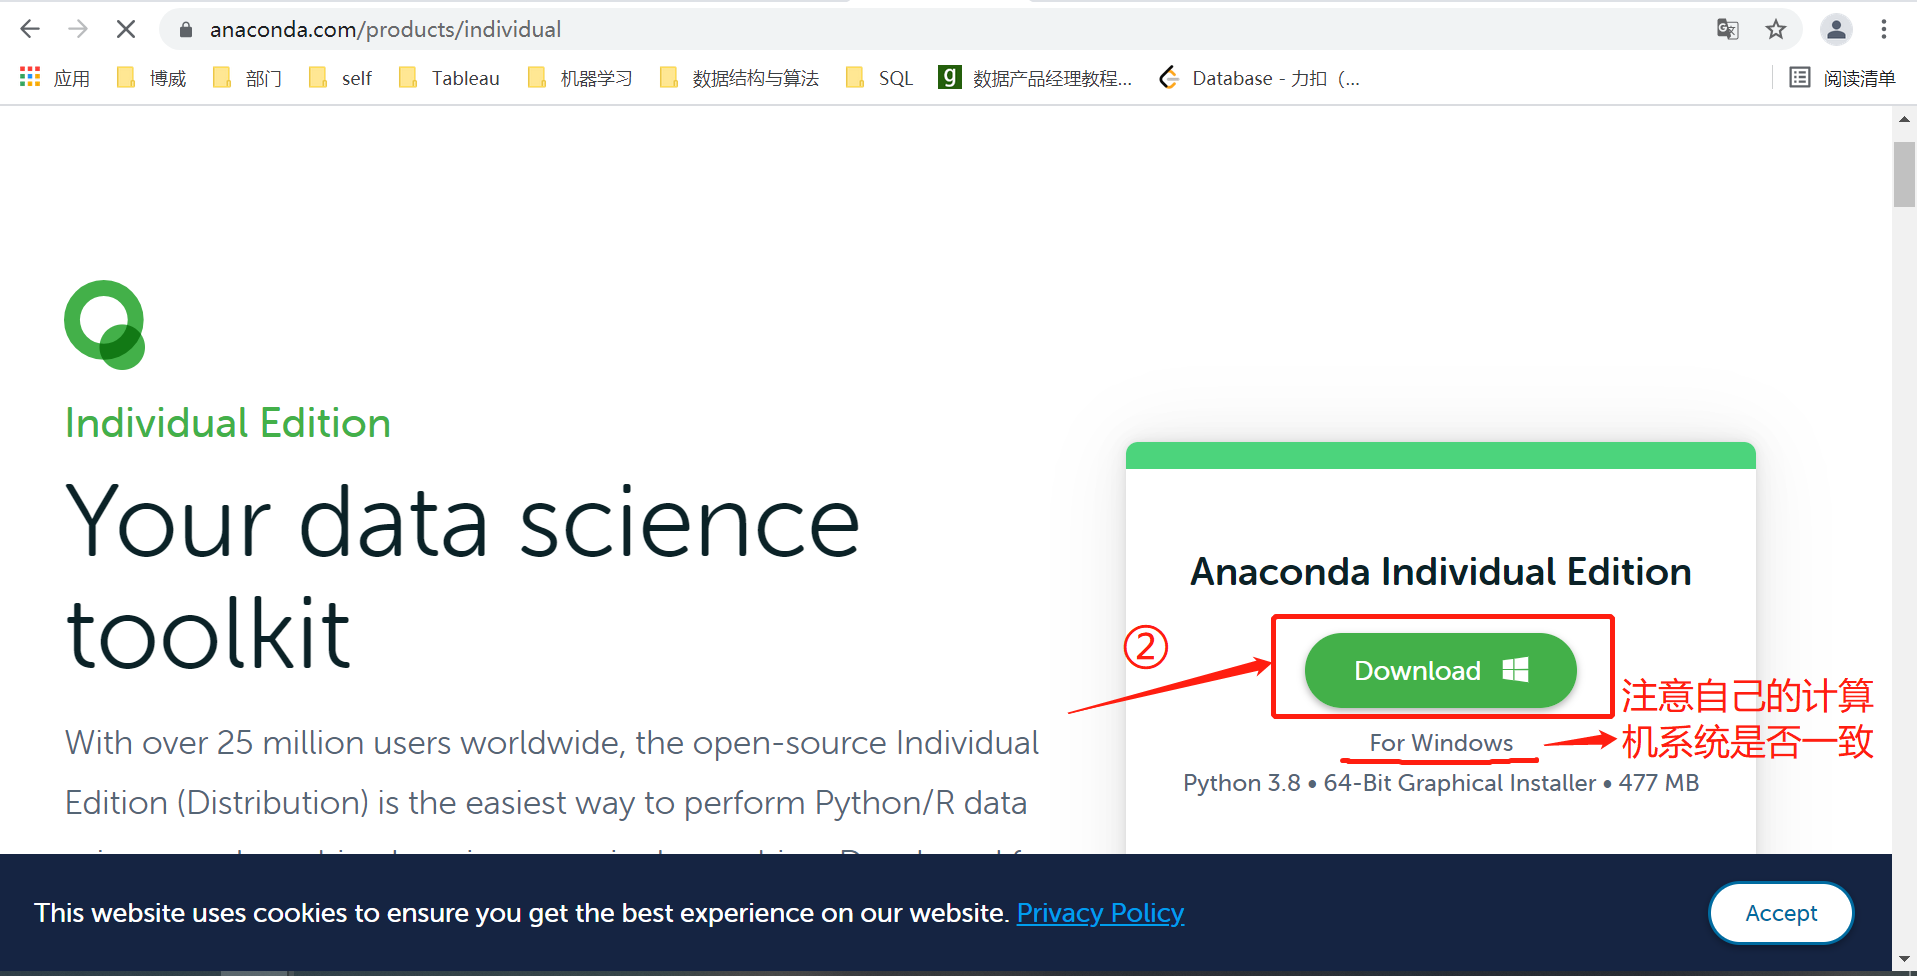
Task: Click the Individual Edition heading
Action: 228,423
